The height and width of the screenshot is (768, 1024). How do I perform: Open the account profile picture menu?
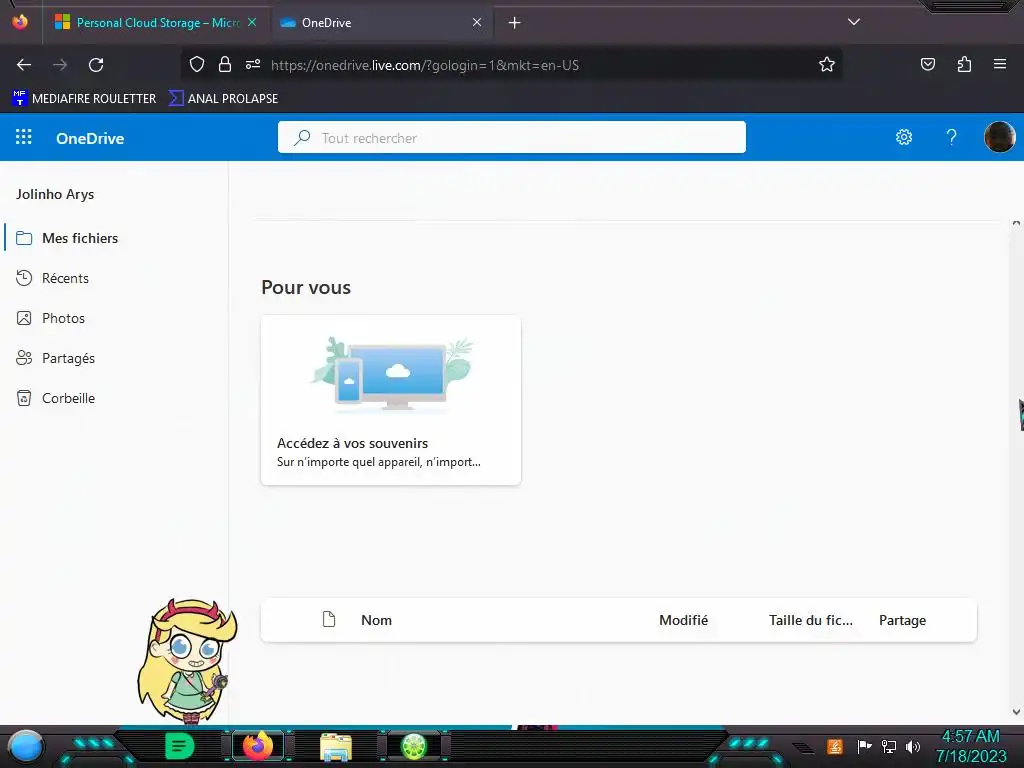point(999,137)
